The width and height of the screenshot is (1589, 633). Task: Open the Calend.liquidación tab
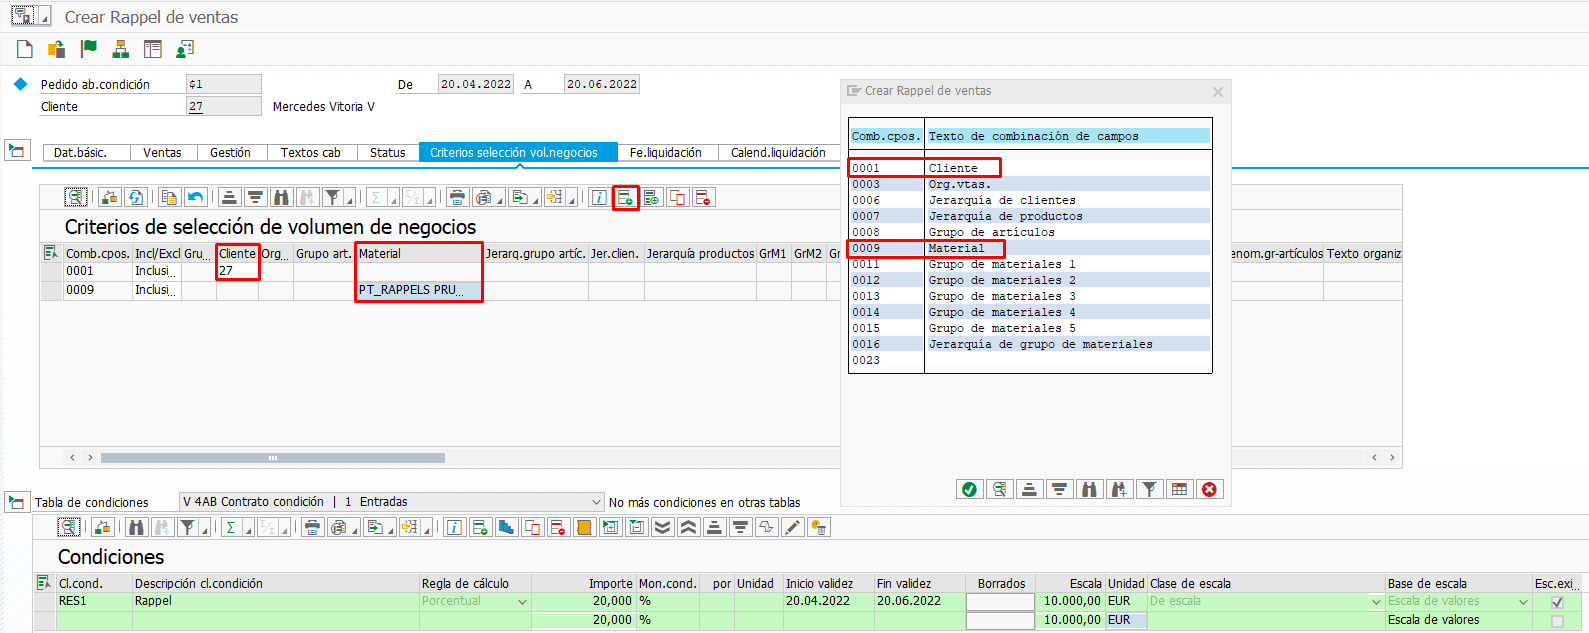pyautogui.click(x=778, y=153)
